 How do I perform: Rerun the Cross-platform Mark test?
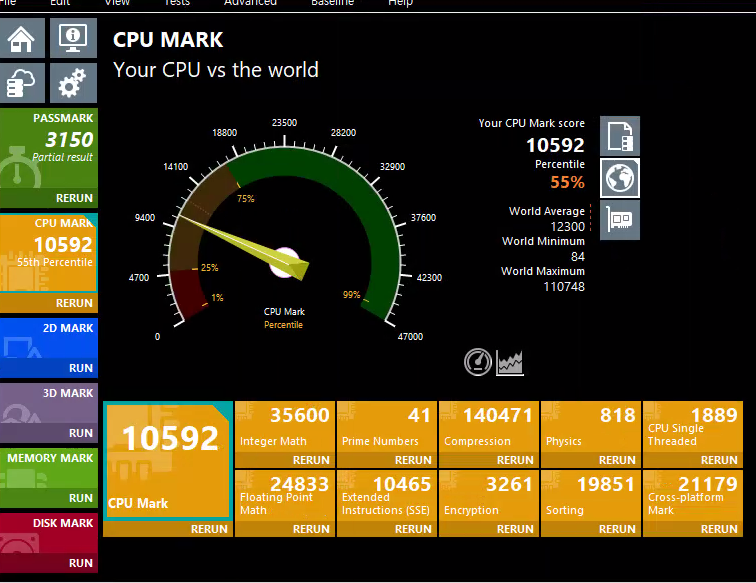tap(719, 529)
